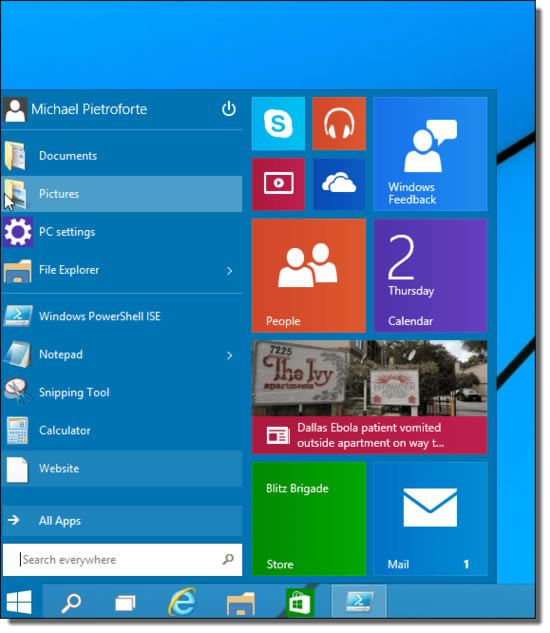
Task: Open Task View on the taskbar
Action: pyautogui.click(x=125, y=604)
